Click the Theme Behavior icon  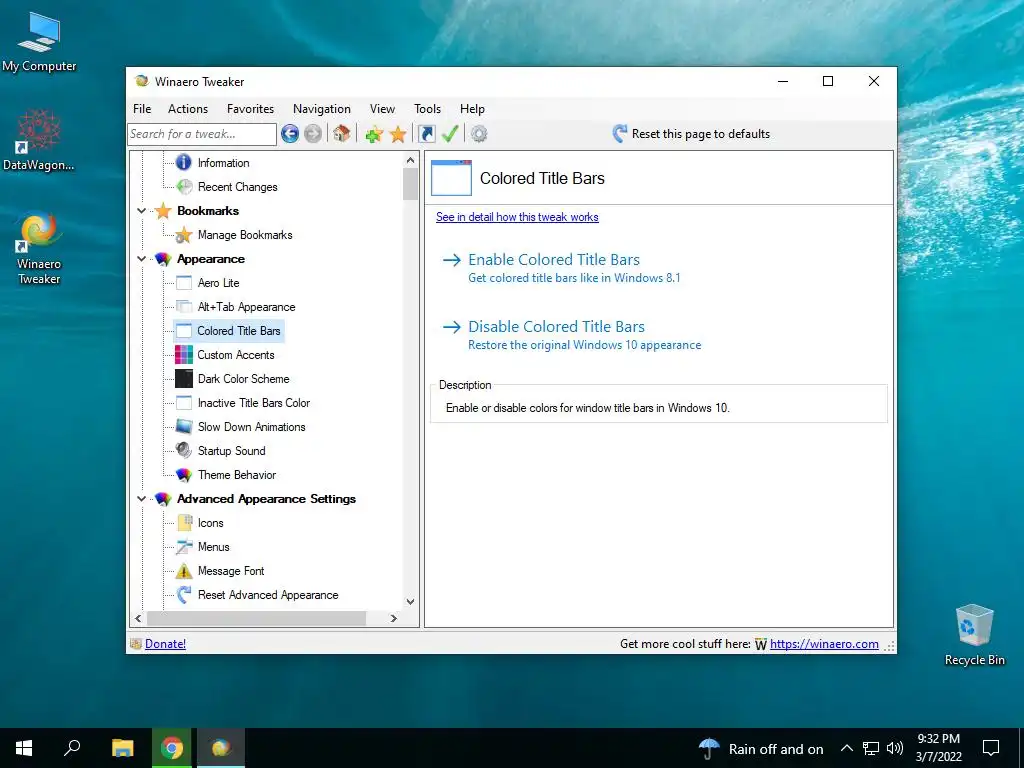(x=184, y=475)
